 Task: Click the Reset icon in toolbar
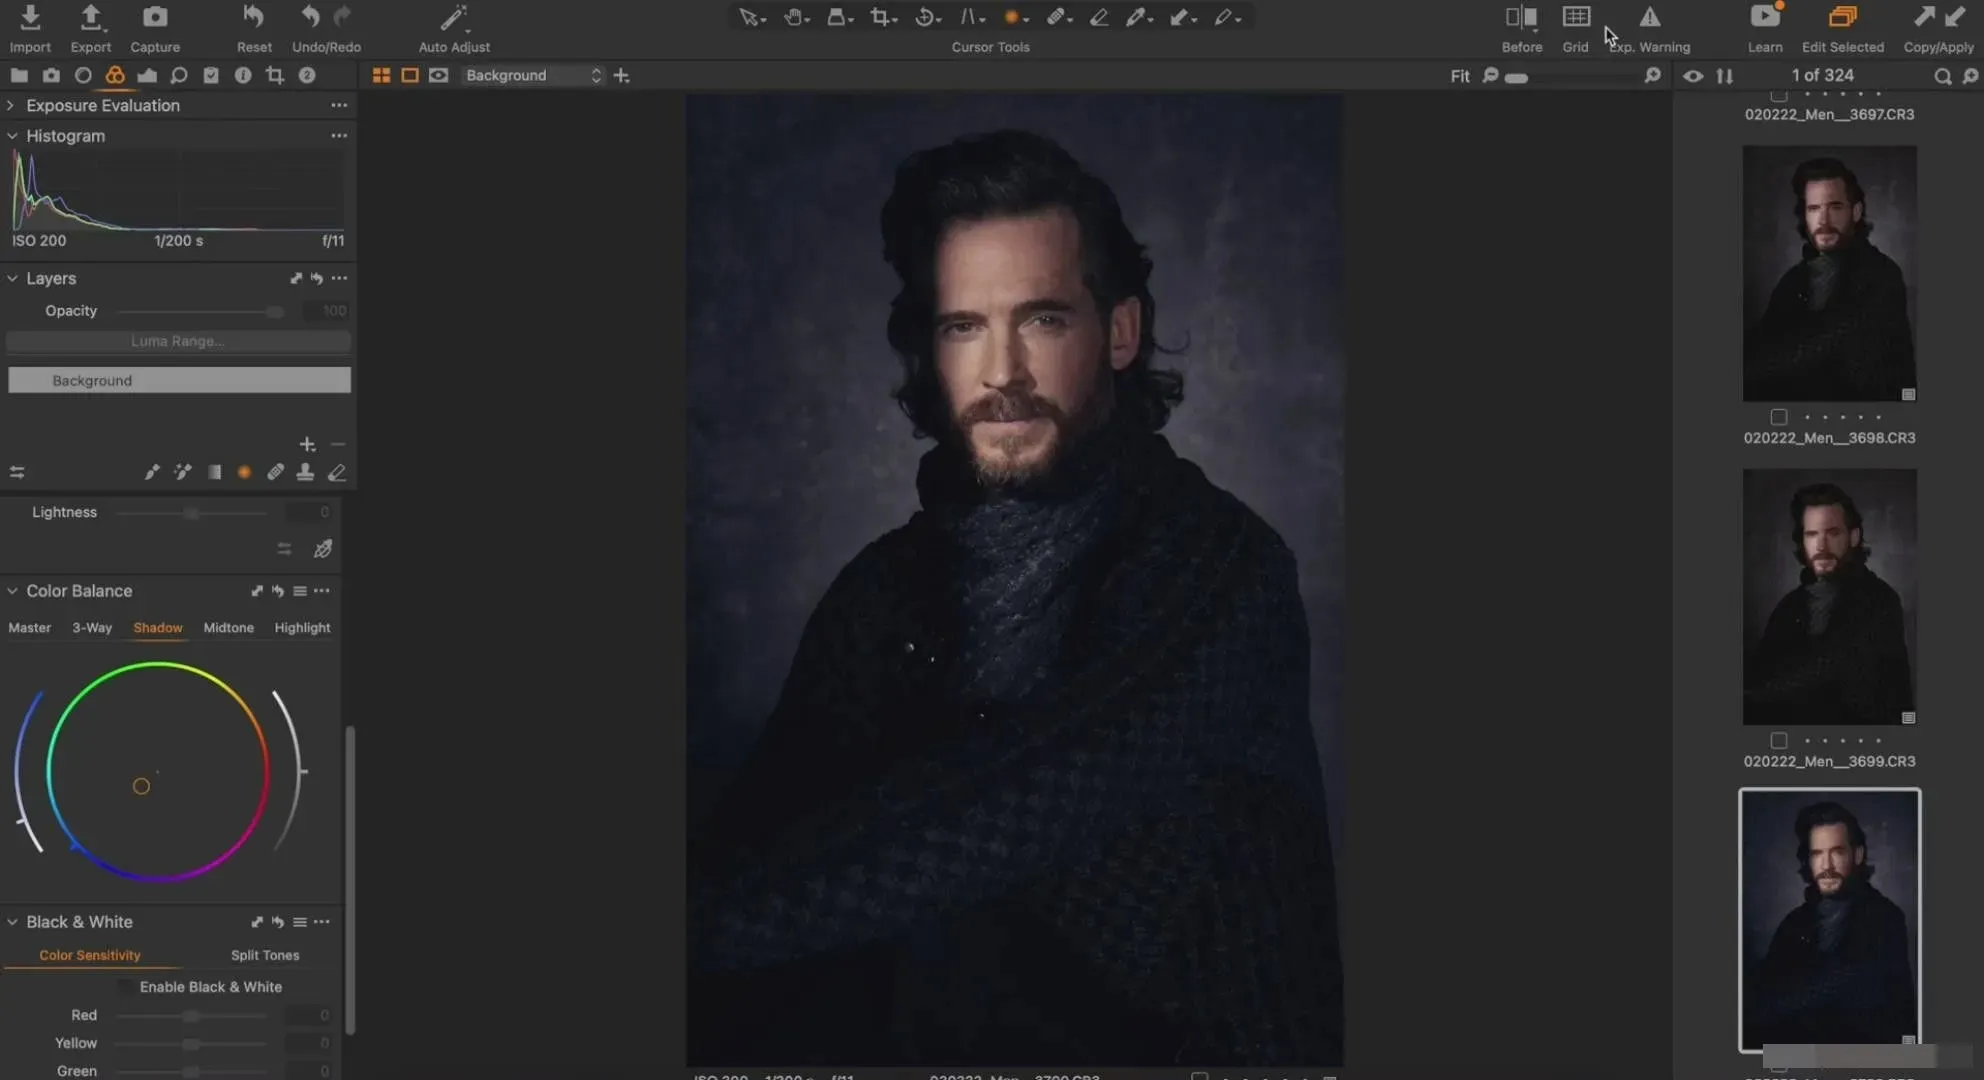(254, 17)
